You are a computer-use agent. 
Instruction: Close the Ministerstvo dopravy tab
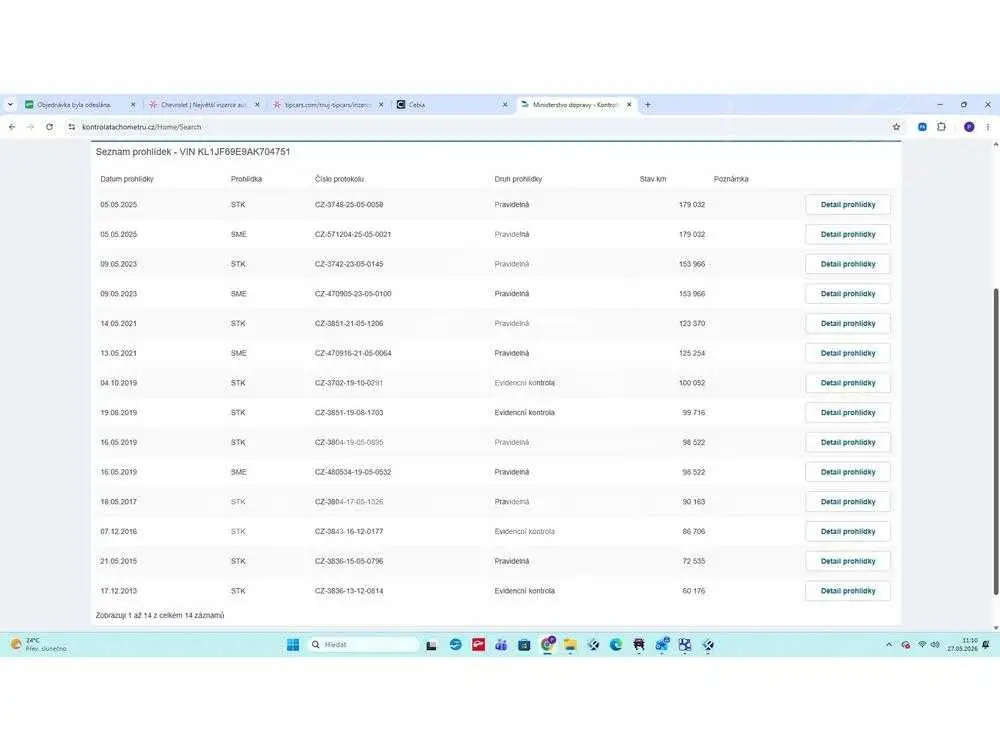click(x=629, y=105)
